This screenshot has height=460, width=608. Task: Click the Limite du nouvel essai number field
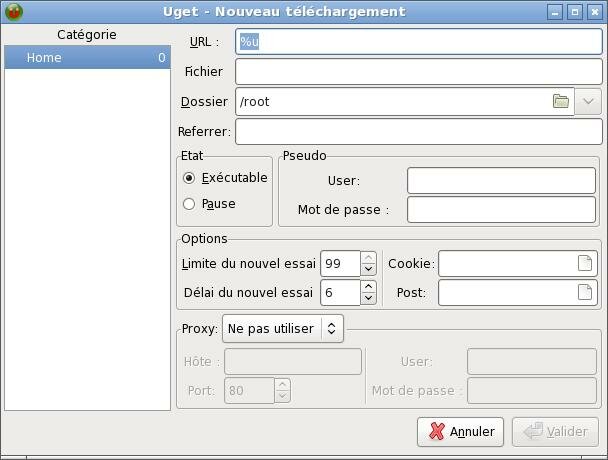pos(340,263)
